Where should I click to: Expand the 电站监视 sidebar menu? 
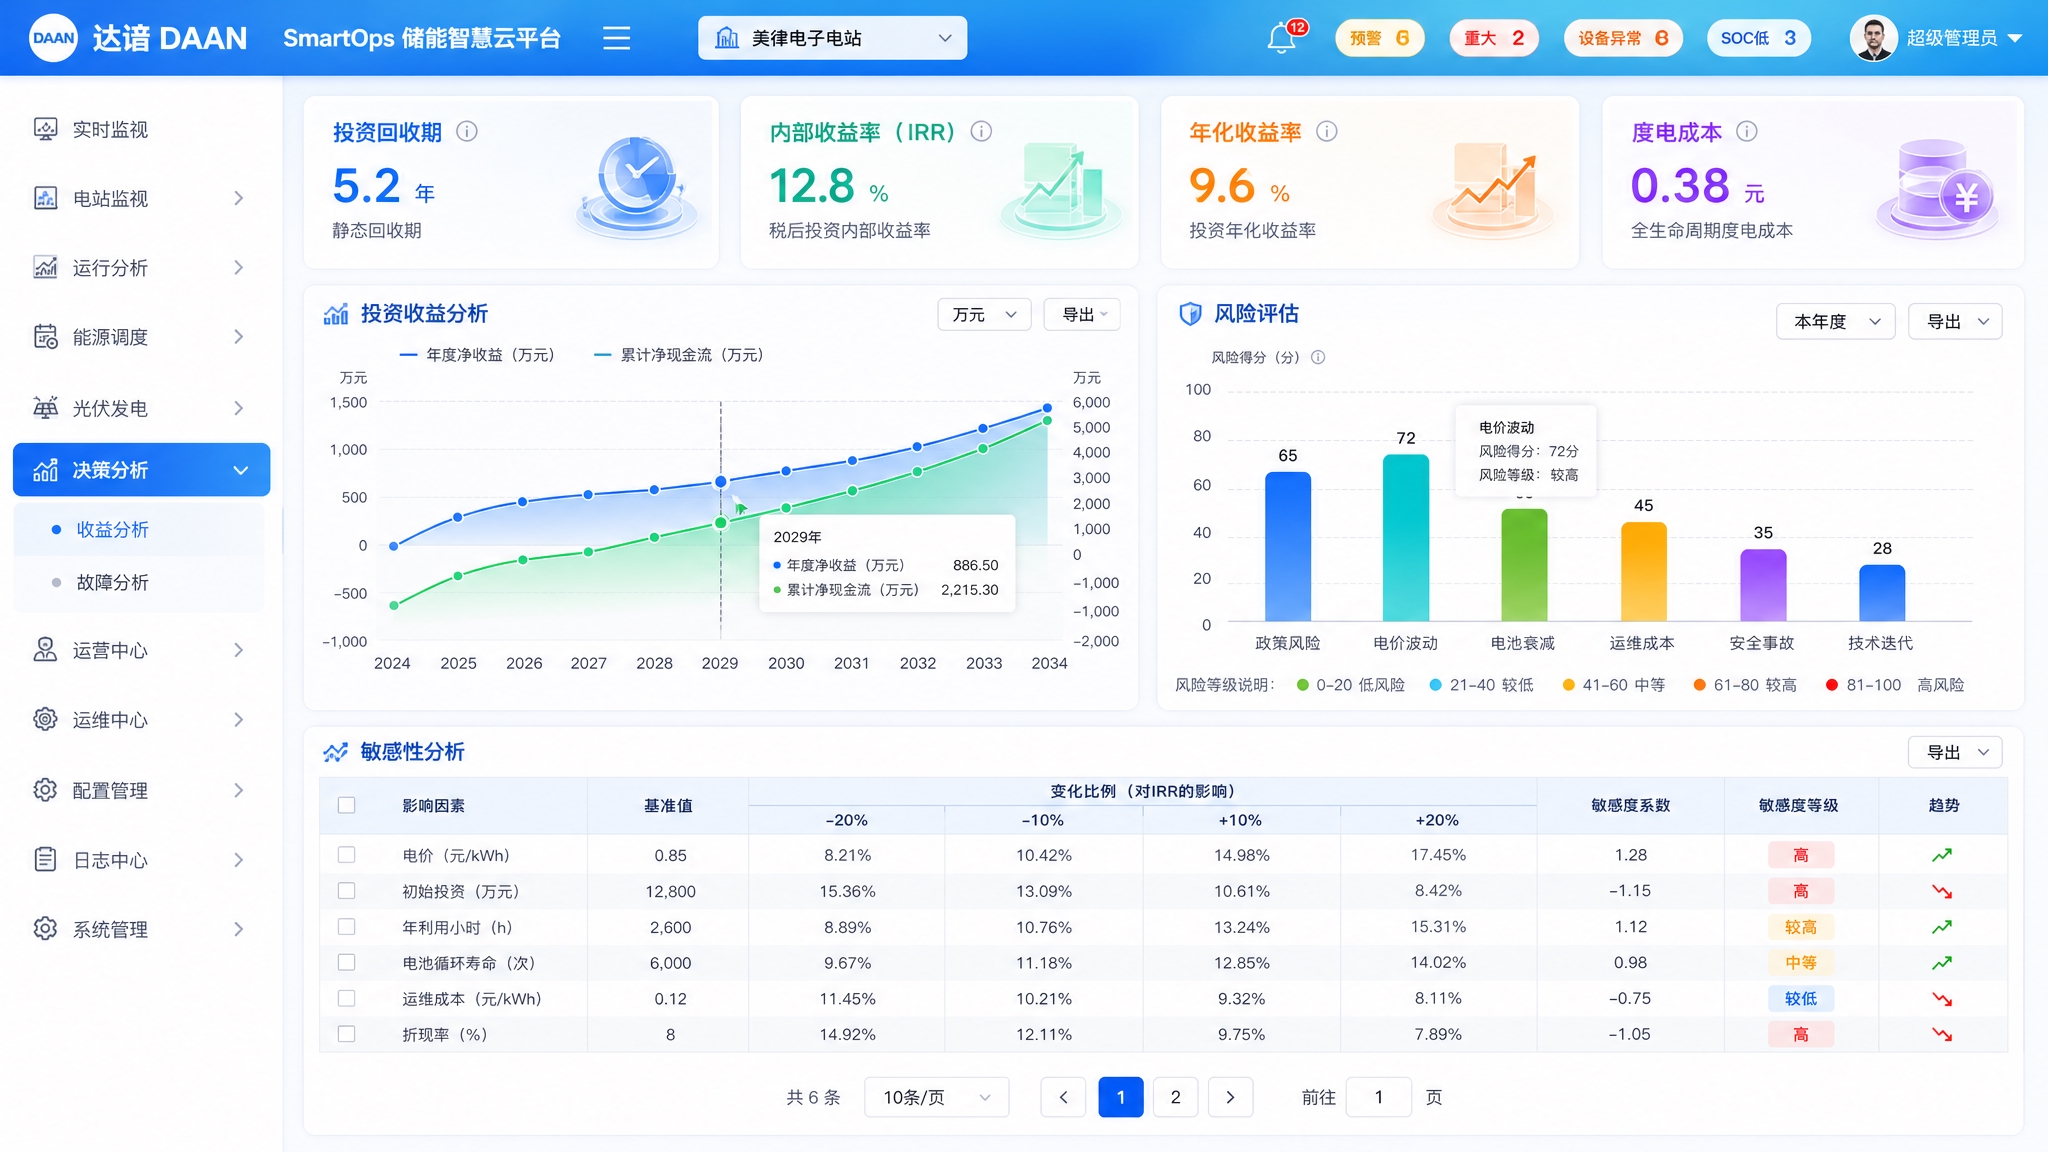tap(141, 198)
